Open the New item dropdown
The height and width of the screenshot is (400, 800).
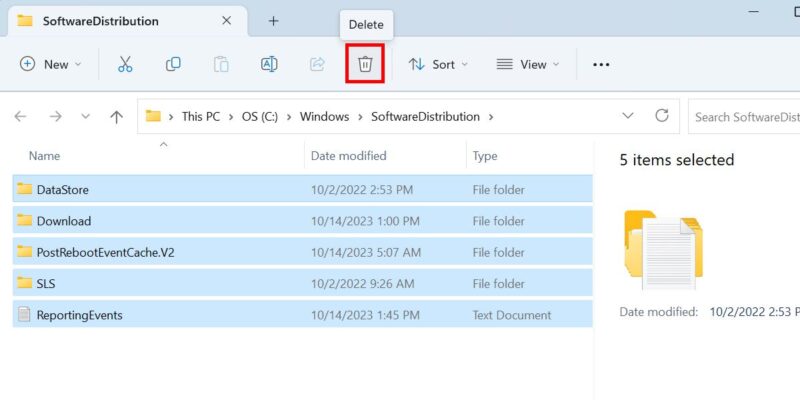point(50,64)
